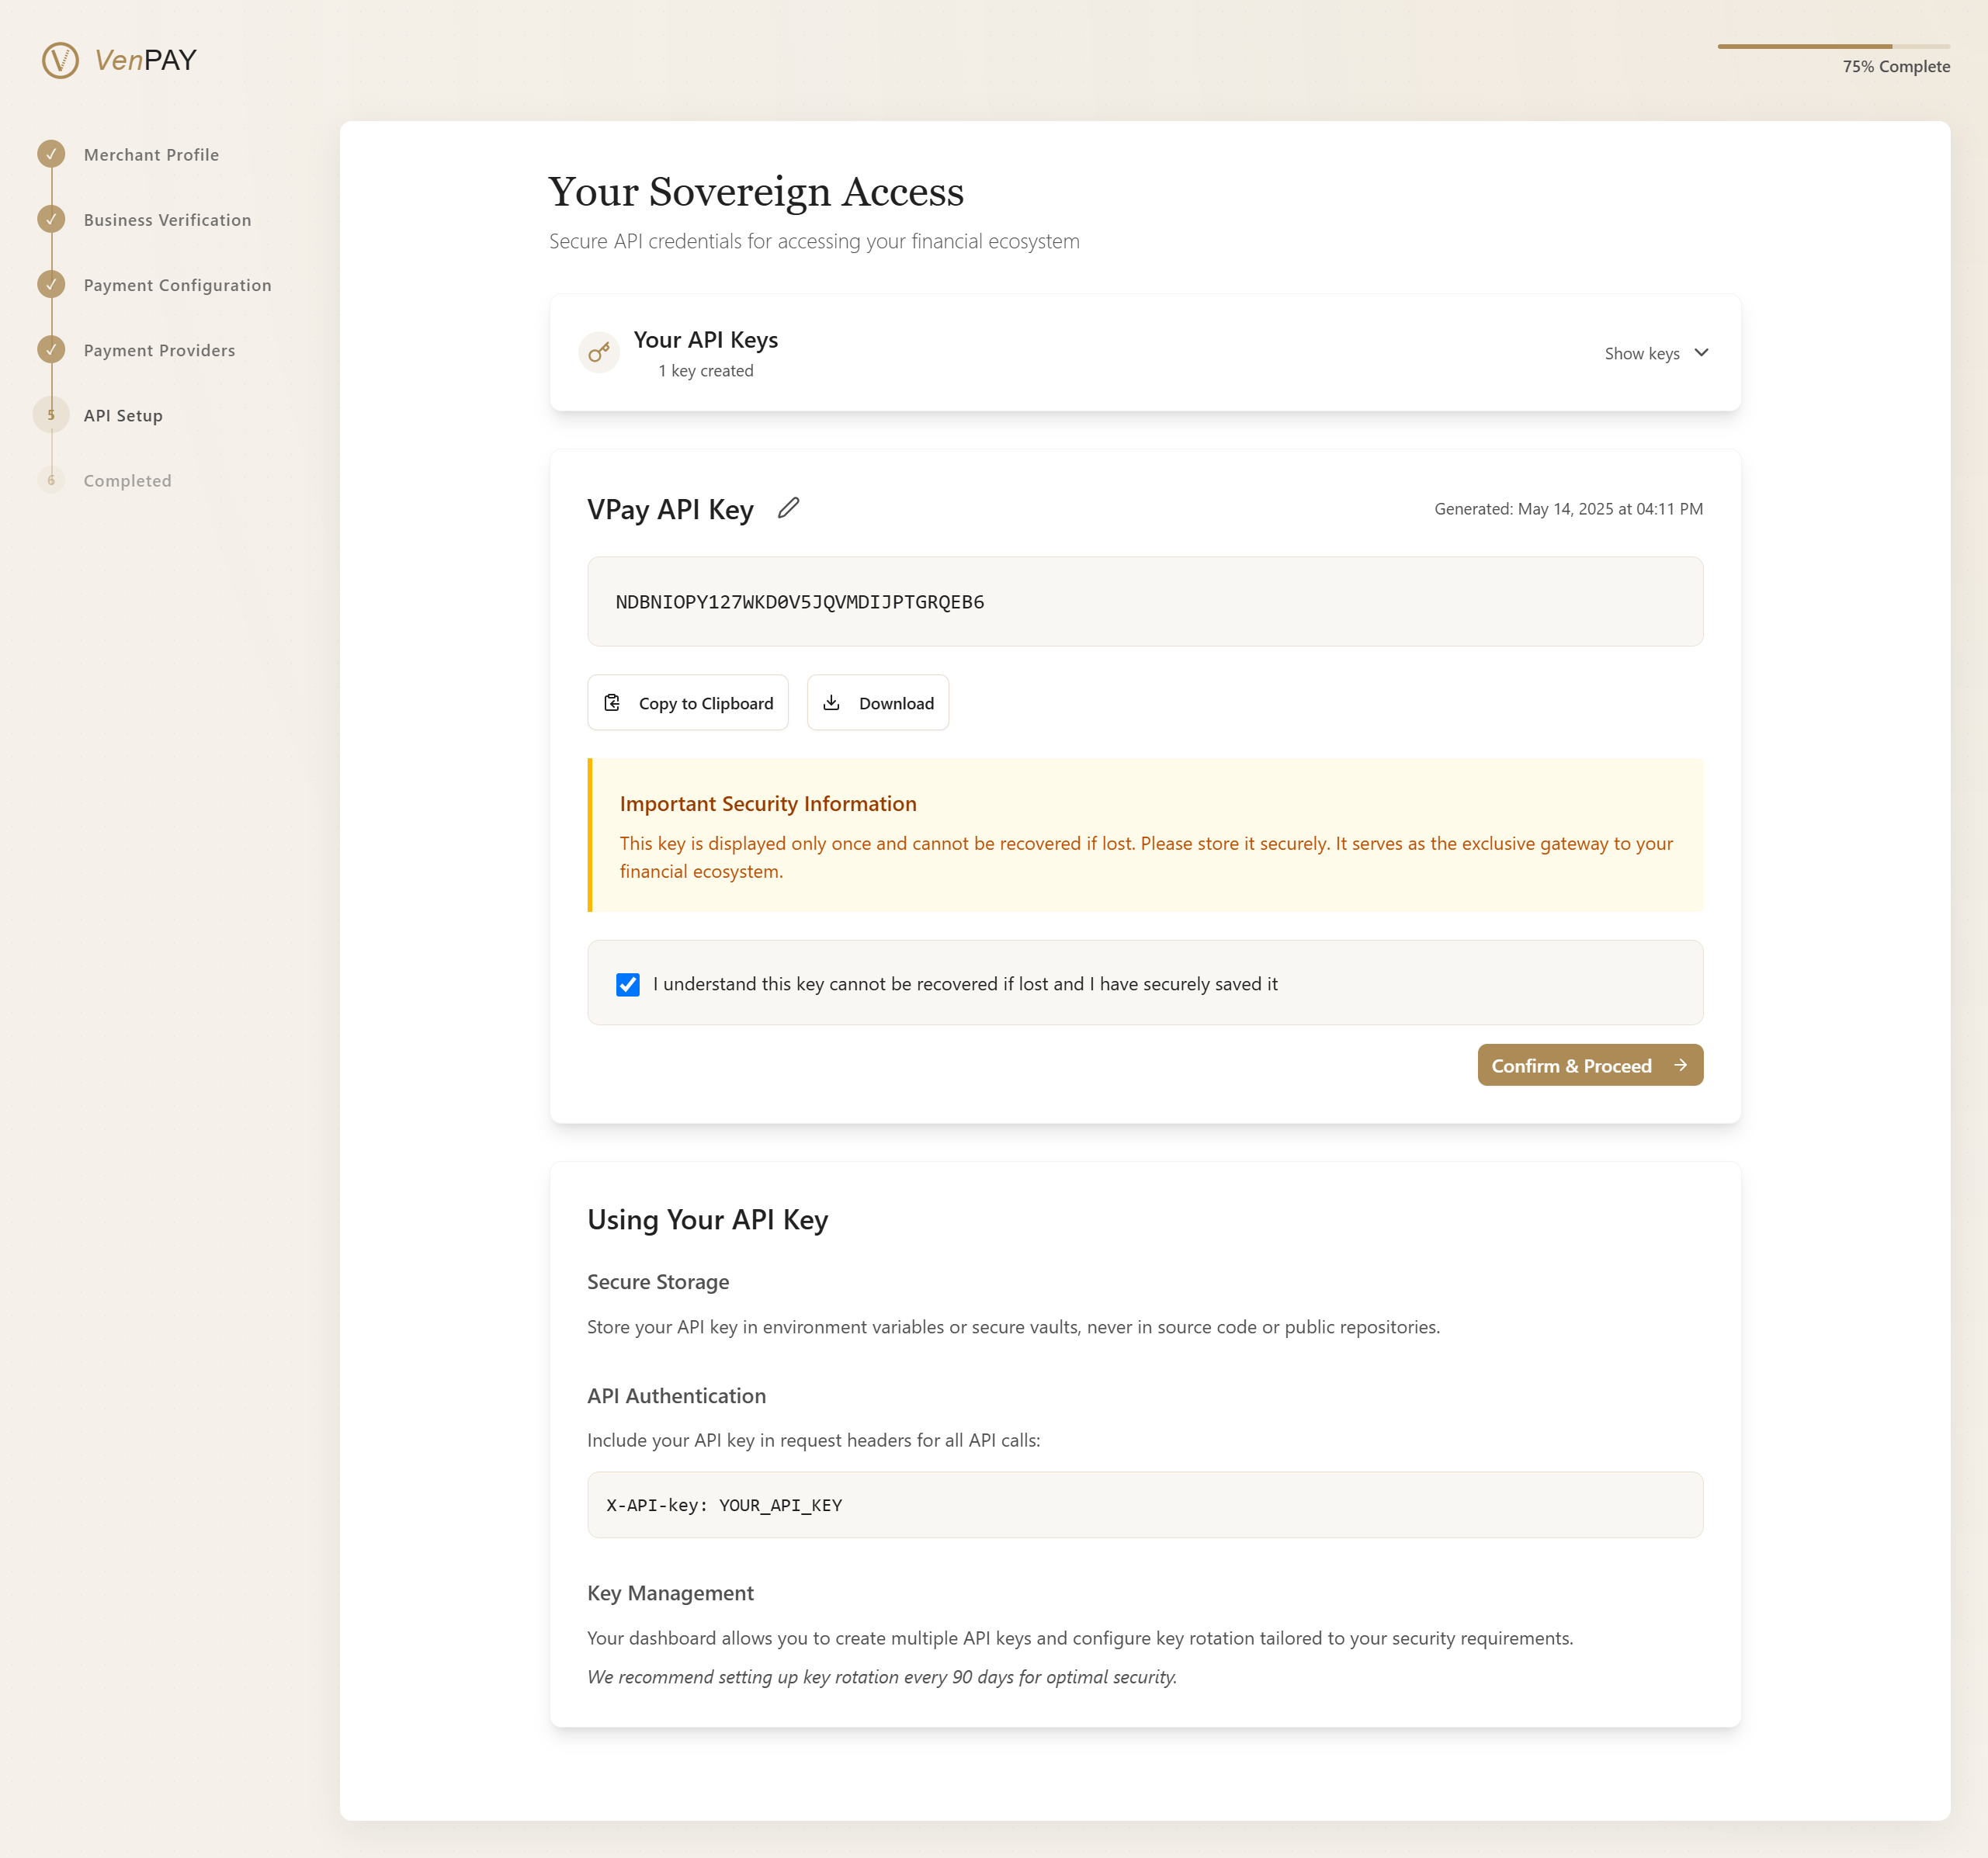The width and height of the screenshot is (1988, 1858).
Task: Uncheck the key cannot be recovered acknowledgment
Action: tap(627, 984)
